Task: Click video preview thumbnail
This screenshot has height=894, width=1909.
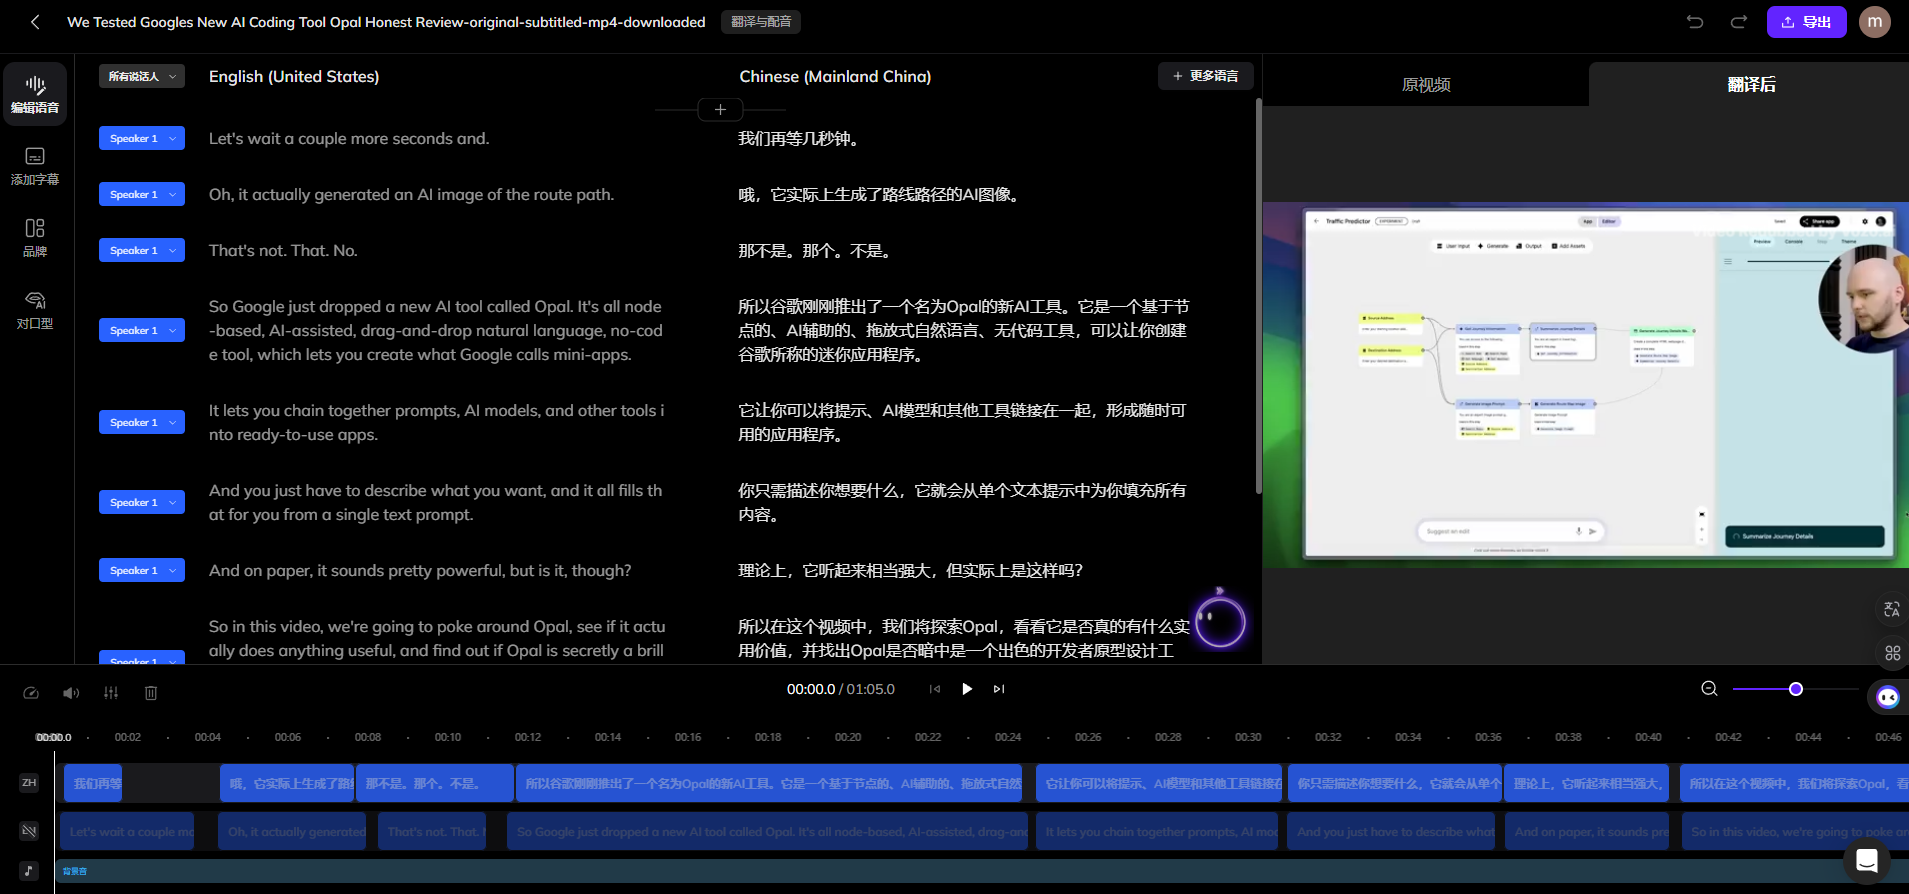Action: coord(1586,386)
